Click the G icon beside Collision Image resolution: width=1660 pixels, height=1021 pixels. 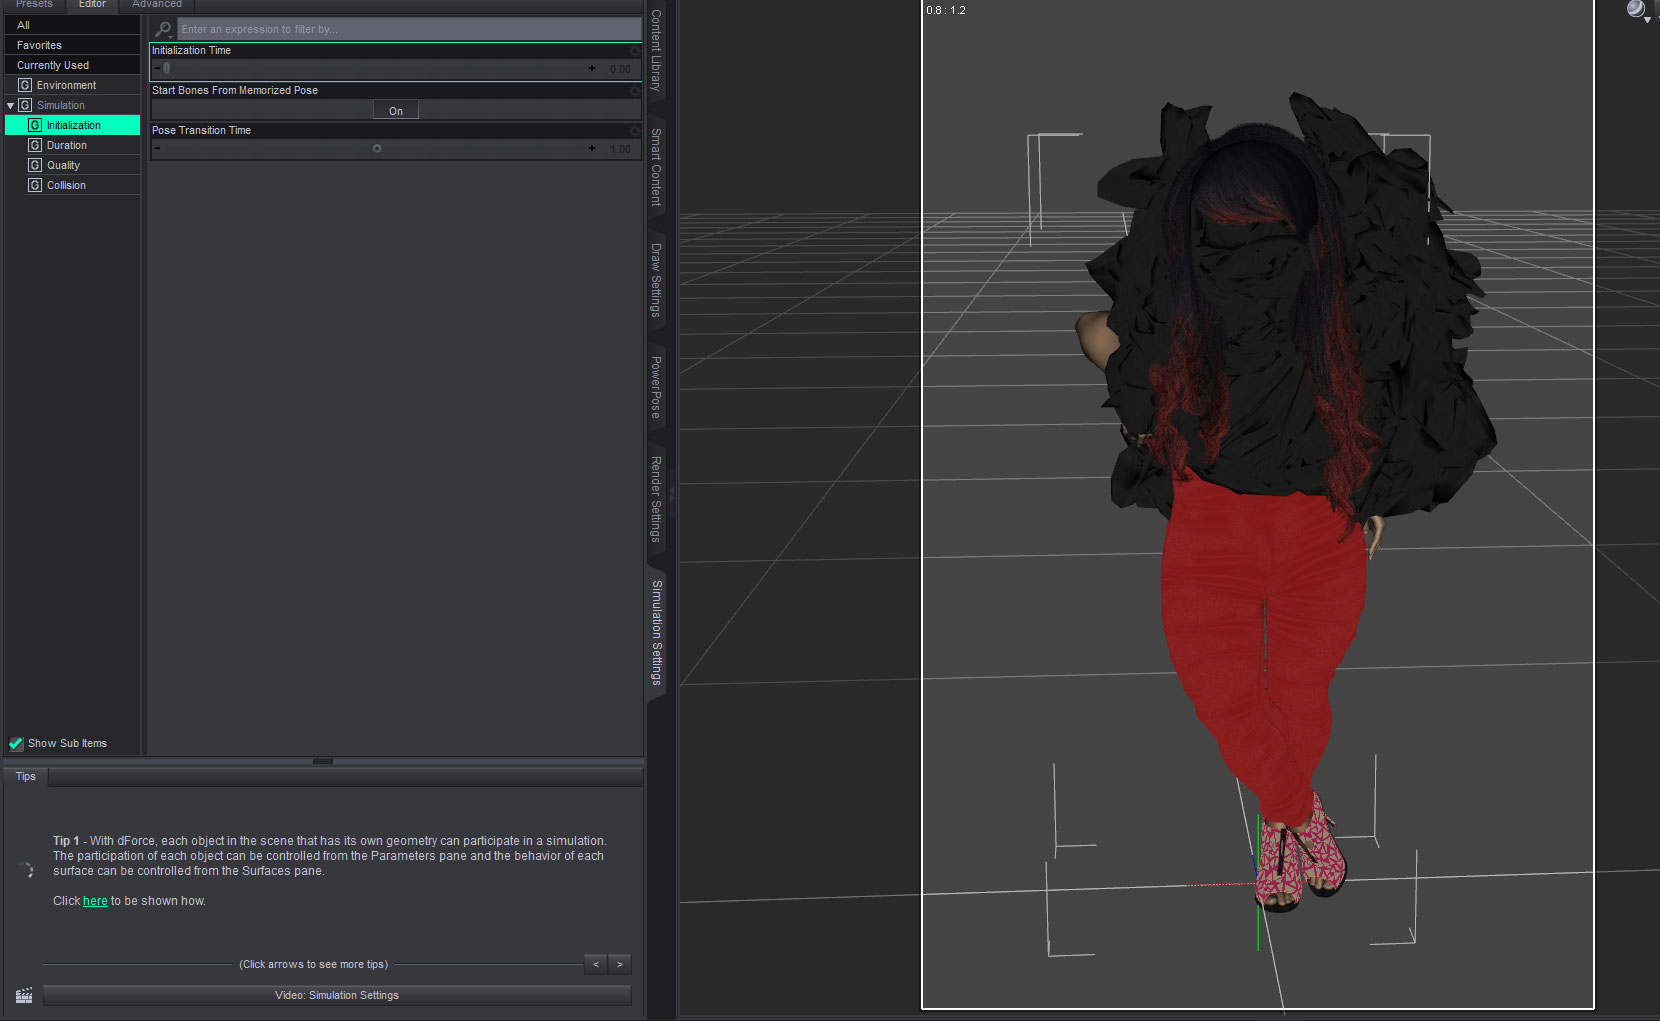point(35,185)
